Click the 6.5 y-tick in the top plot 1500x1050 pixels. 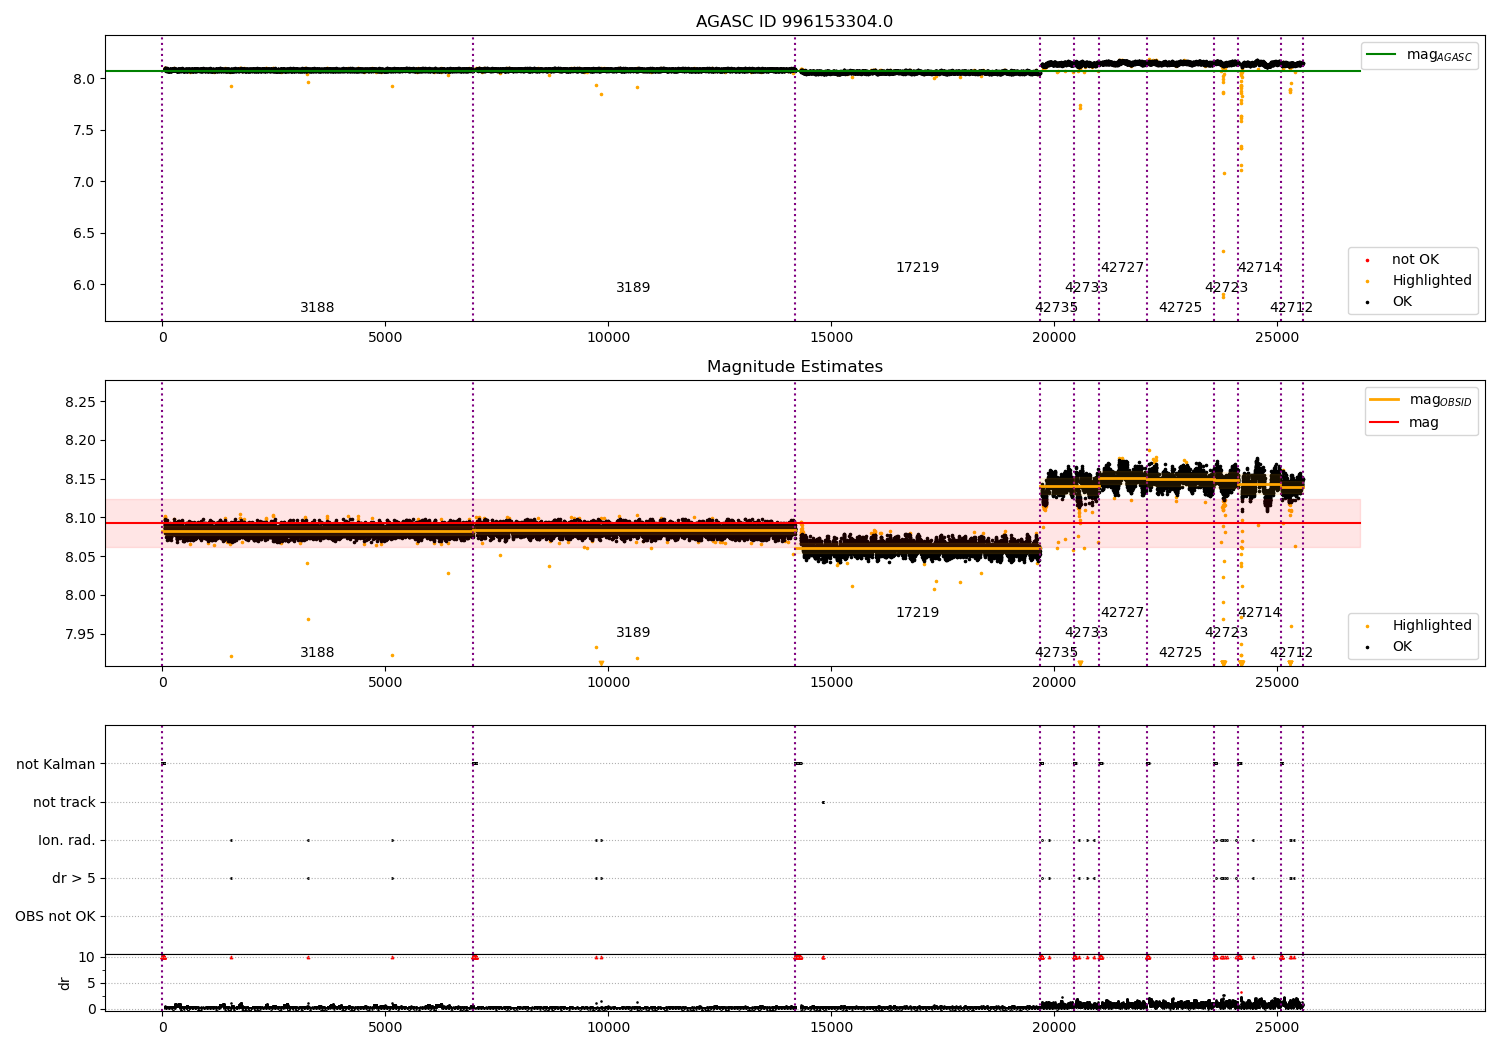(84, 234)
